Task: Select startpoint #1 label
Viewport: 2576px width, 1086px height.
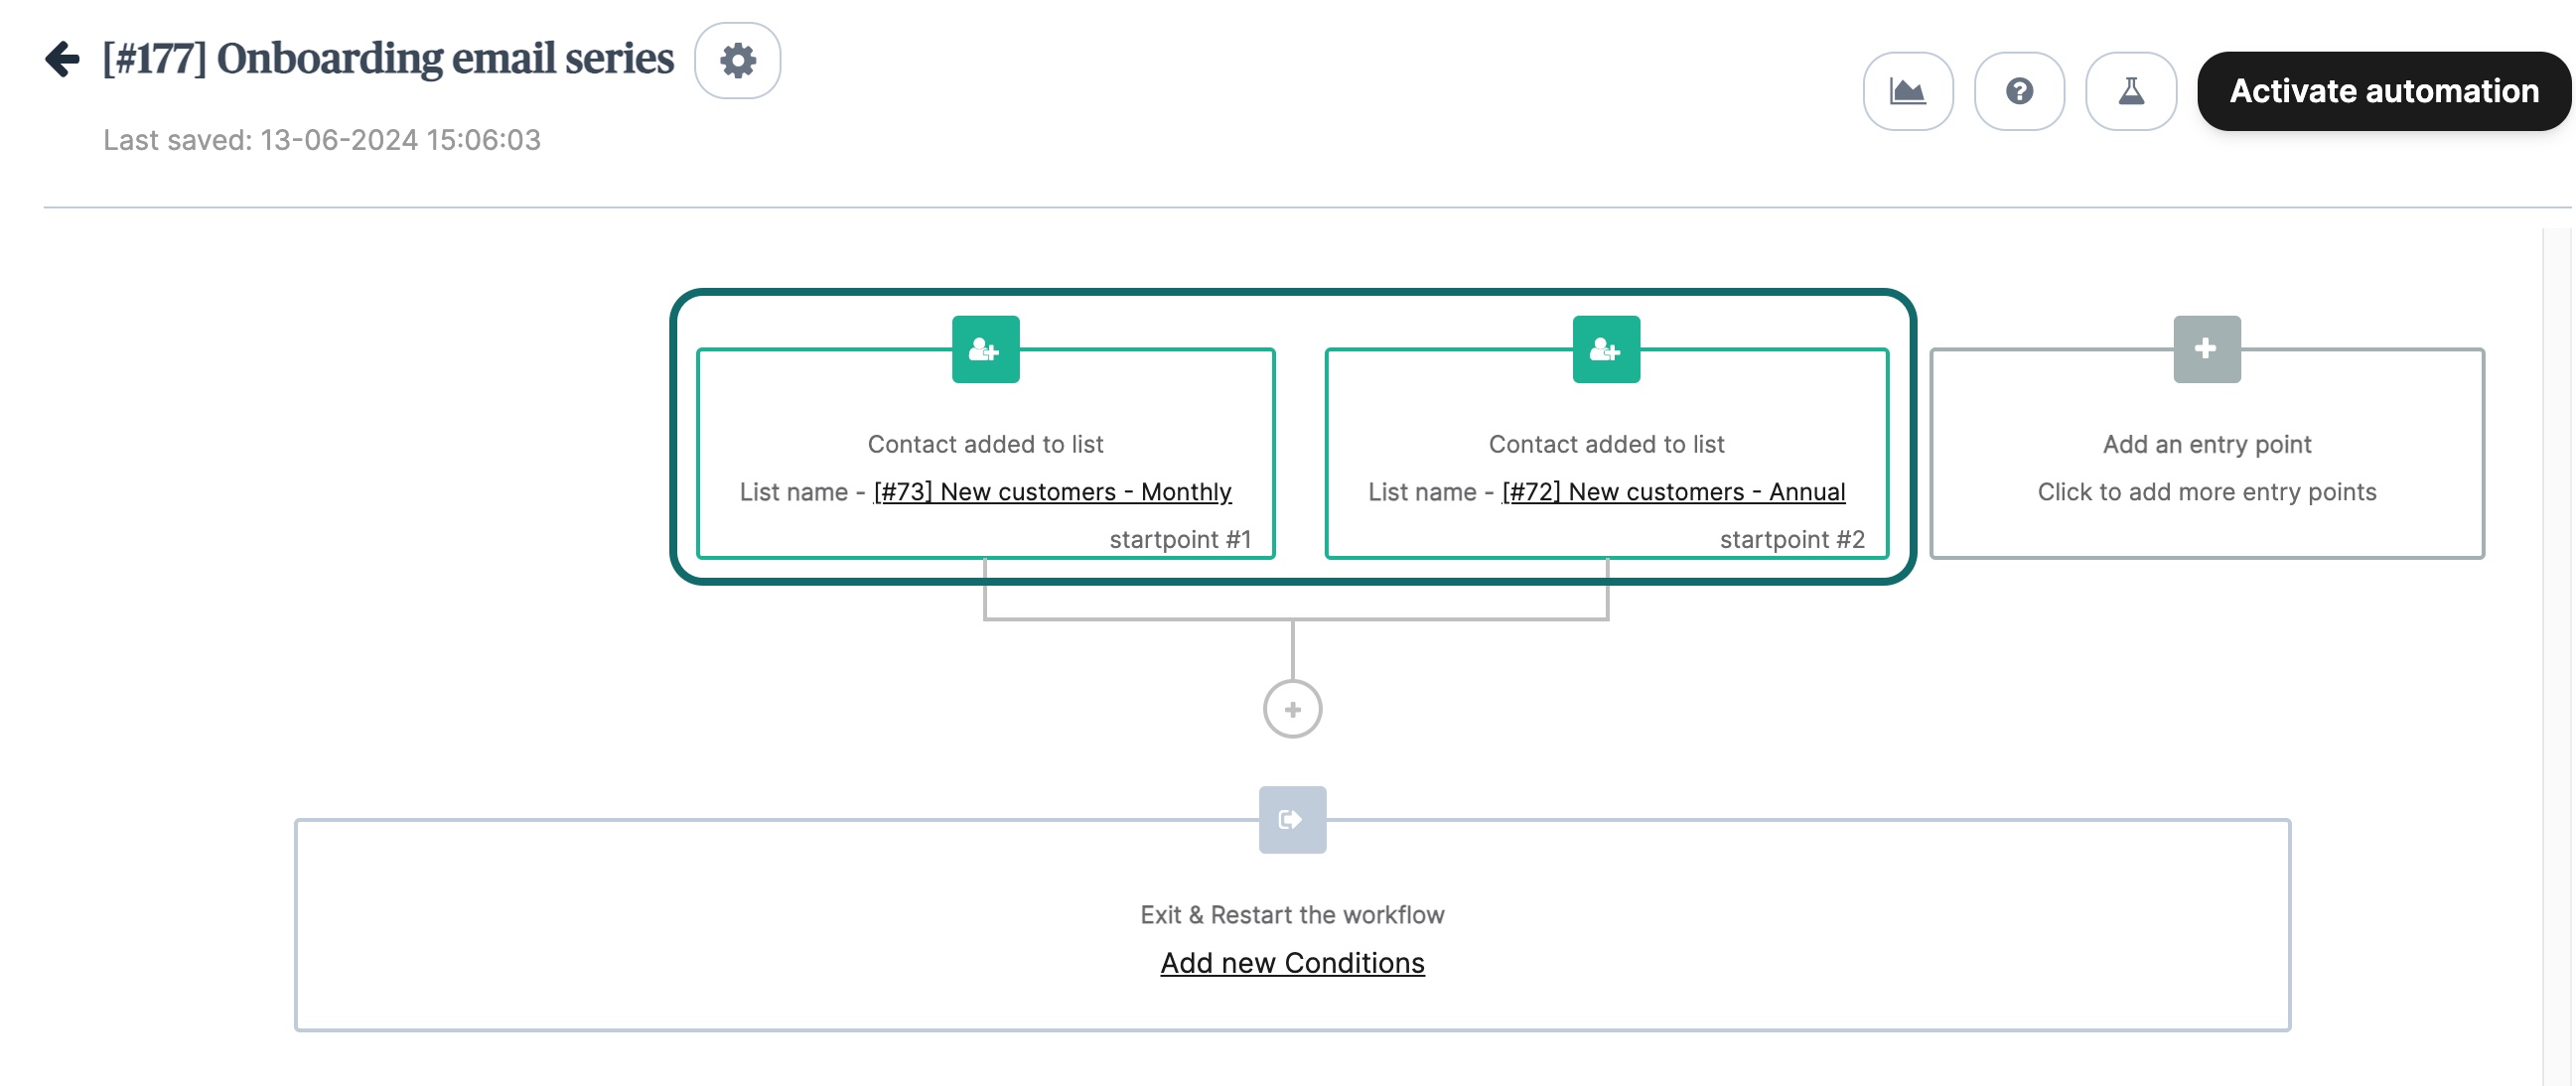Action: coord(1179,539)
